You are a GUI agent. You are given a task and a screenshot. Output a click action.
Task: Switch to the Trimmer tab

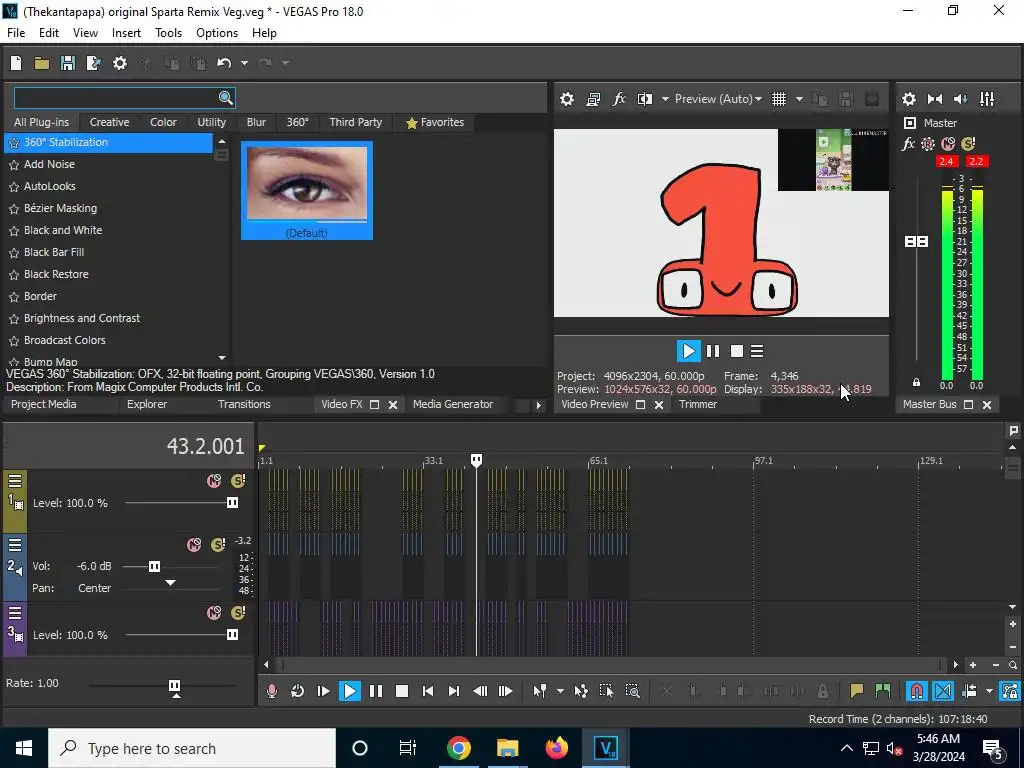click(697, 404)
